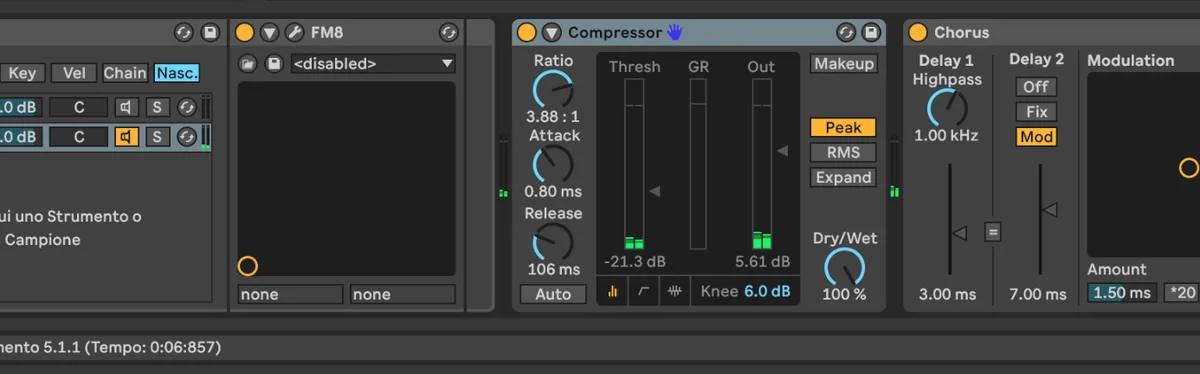
Task: Click the 7.00 ms Delay 2 value
Action: click(x=1038, y=294)
